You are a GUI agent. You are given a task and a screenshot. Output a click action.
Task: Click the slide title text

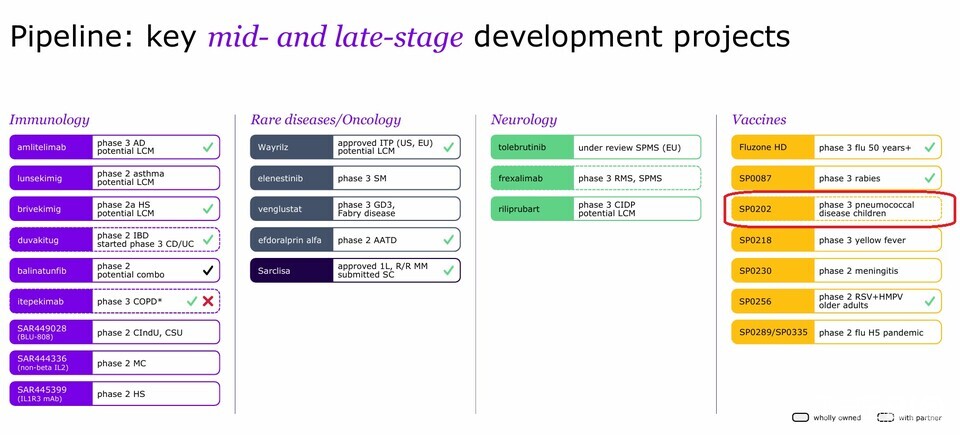tap(400, 37)
